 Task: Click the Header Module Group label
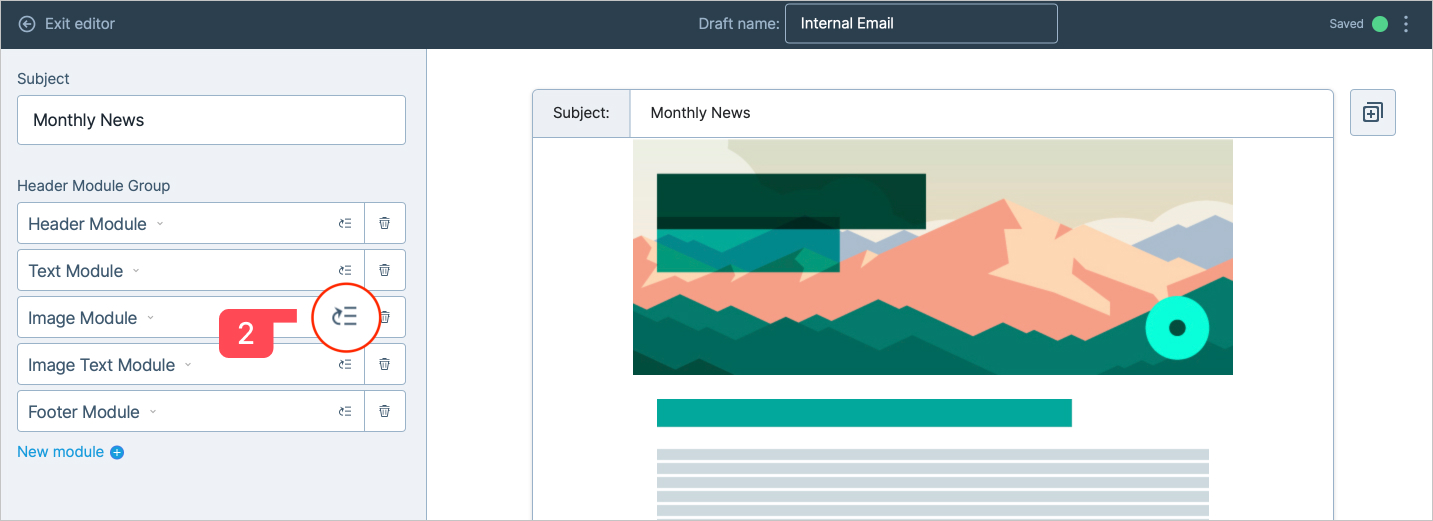tap(93, 186)
